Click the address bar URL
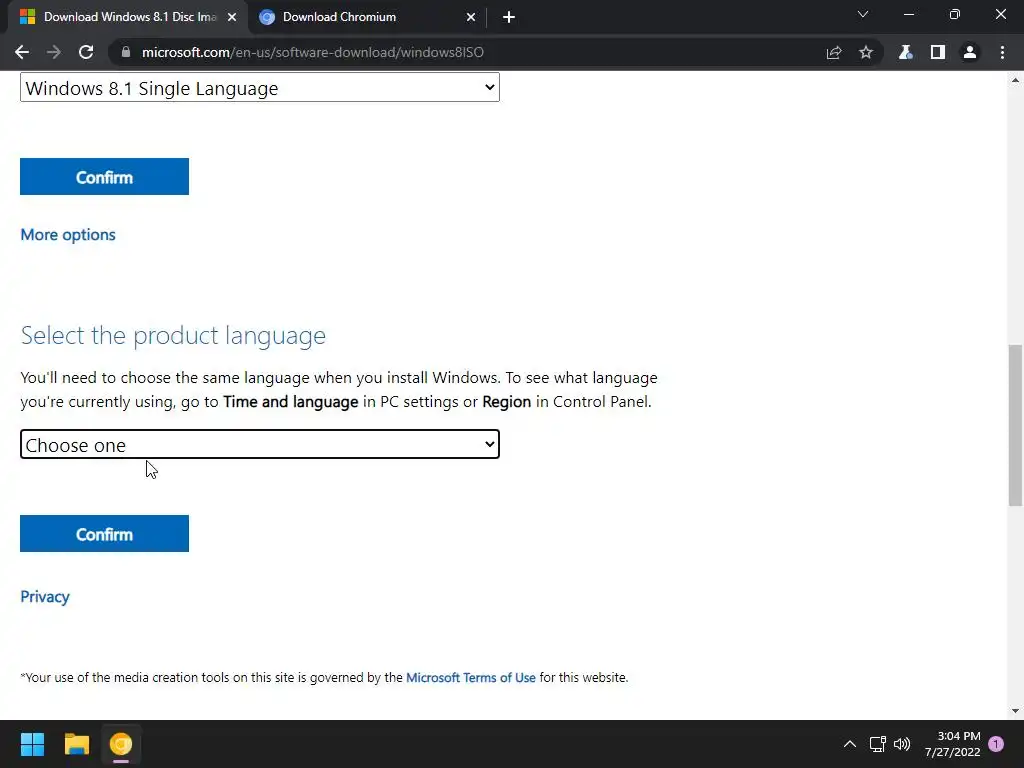The image size is (1024, 768). click(312, 52)
